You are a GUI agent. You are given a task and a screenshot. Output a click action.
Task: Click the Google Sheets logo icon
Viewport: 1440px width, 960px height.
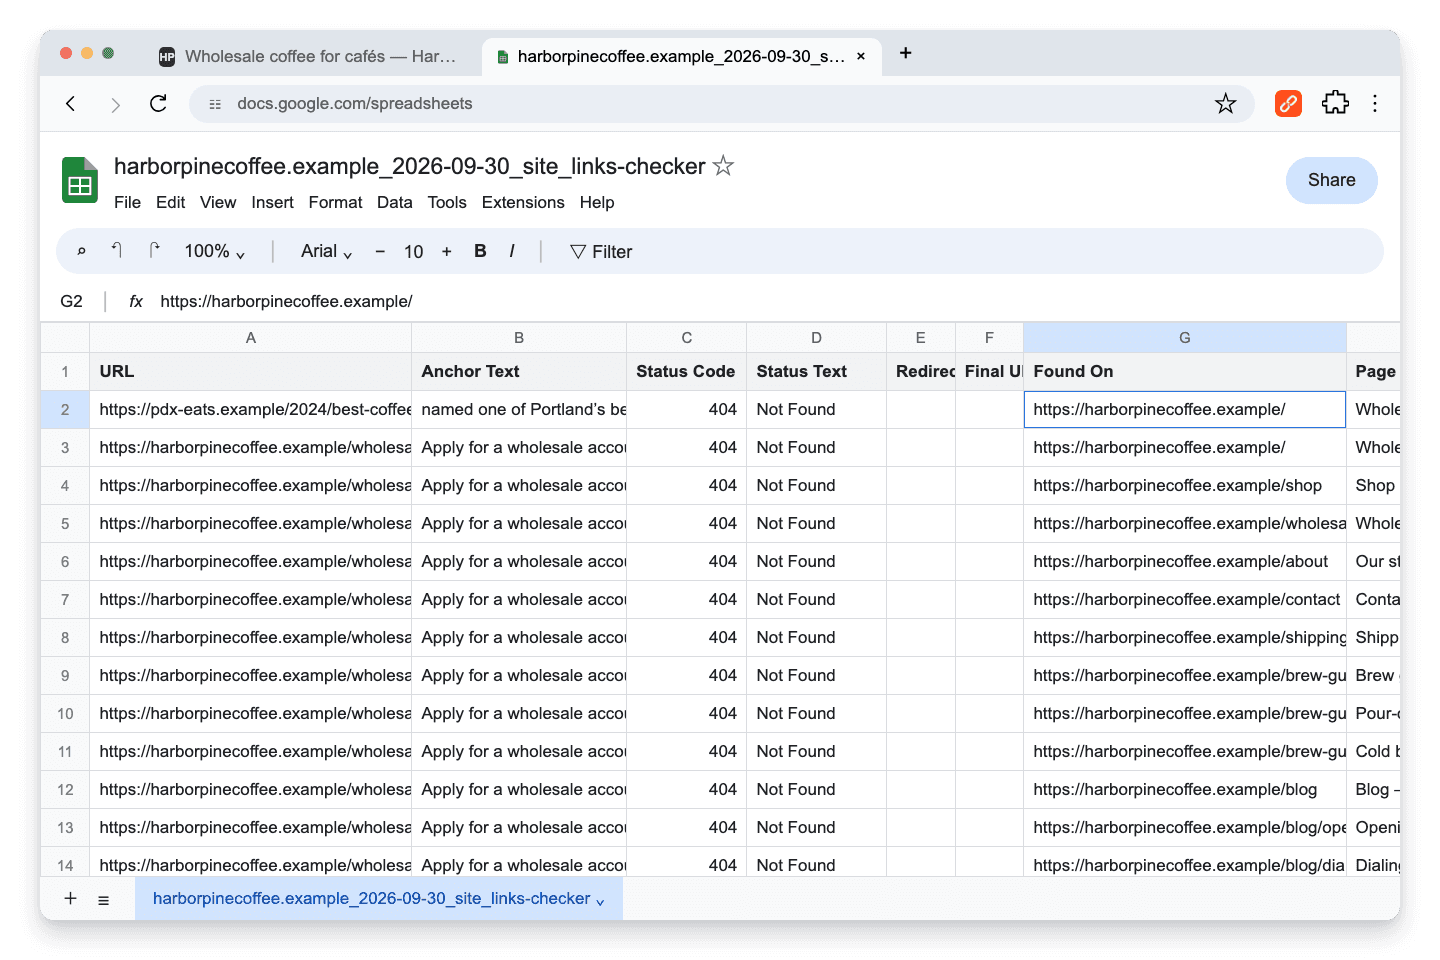[80, 180]
